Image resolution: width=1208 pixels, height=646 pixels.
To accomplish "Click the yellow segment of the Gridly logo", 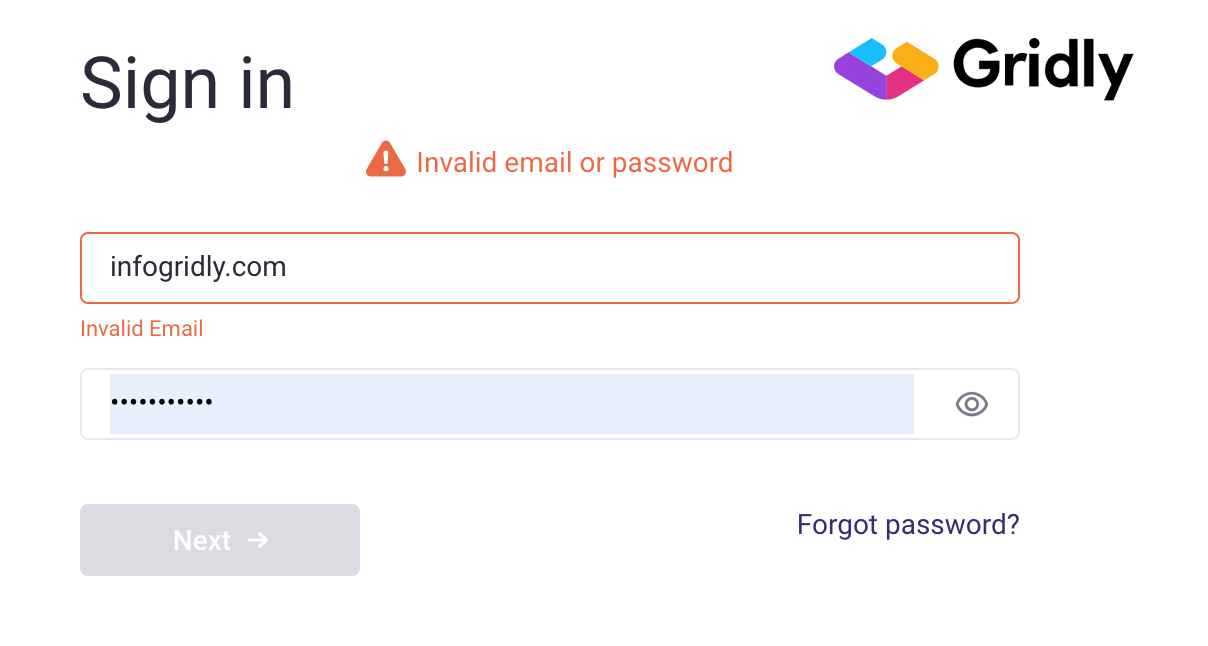I will coord(915,61).
